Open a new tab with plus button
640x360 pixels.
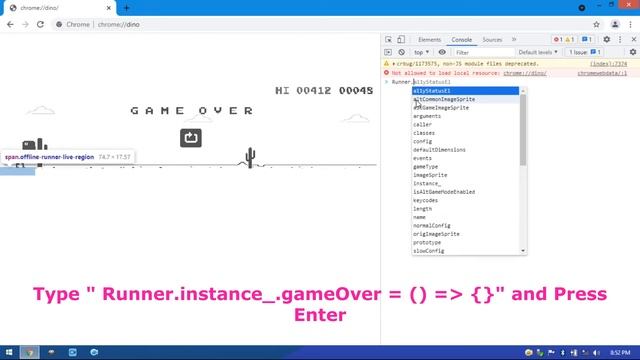[x=126, y=8]
